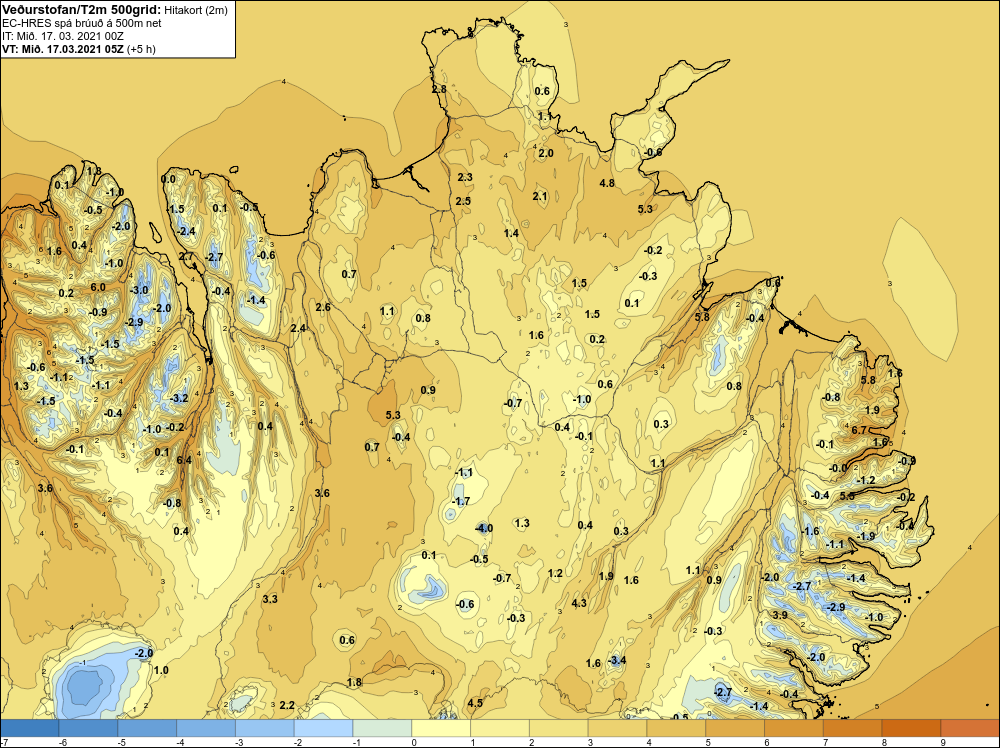Select the 6.0 temperature reading
The height and width of the screenshot is (748, 1000).
[98, 287]
